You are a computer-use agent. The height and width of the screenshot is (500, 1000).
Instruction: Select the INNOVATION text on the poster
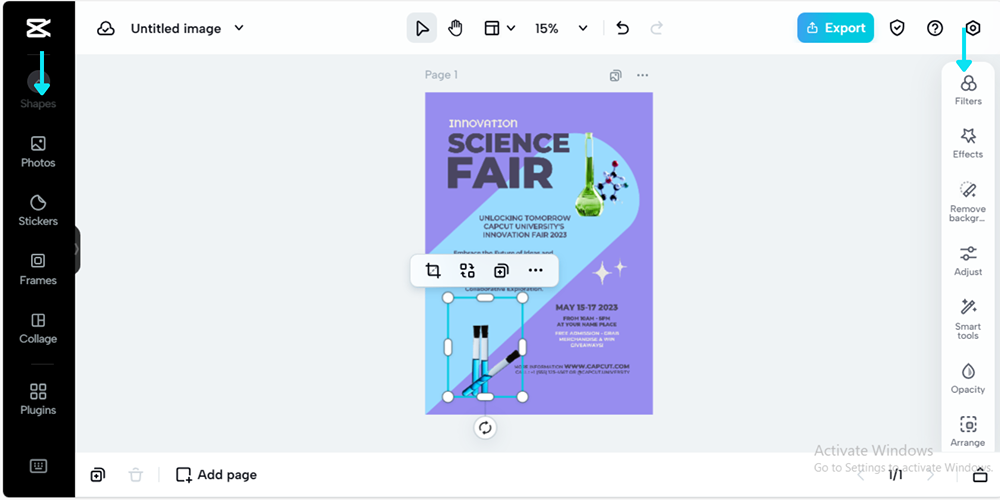coord(483,123)
